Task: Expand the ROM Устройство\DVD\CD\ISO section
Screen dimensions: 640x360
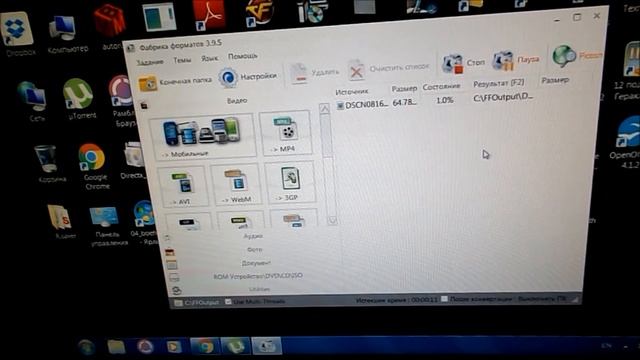Action: pos(257,276)
